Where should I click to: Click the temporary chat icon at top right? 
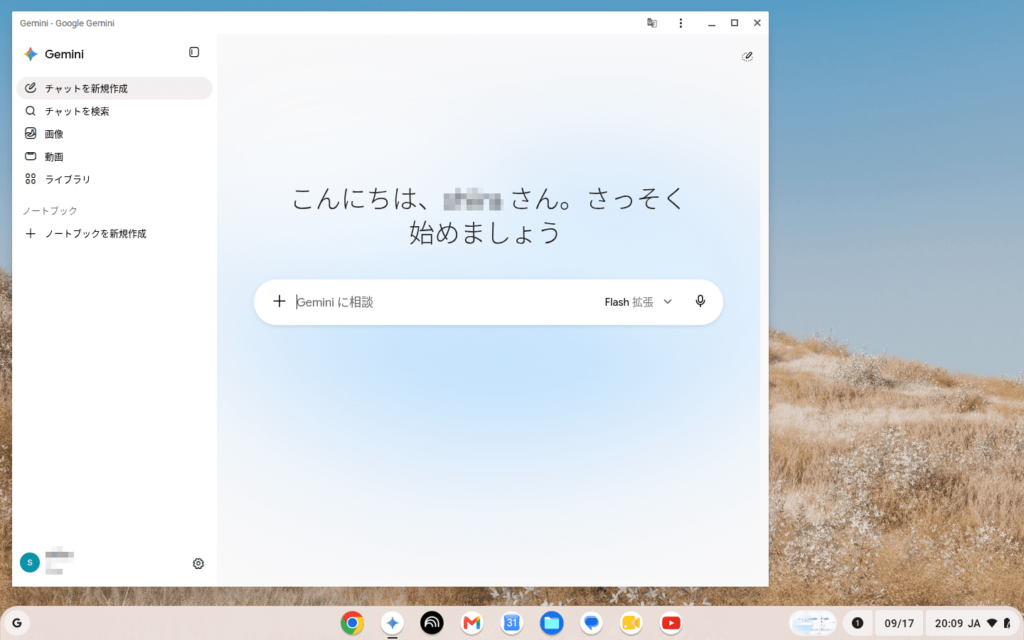click(747, 57)
